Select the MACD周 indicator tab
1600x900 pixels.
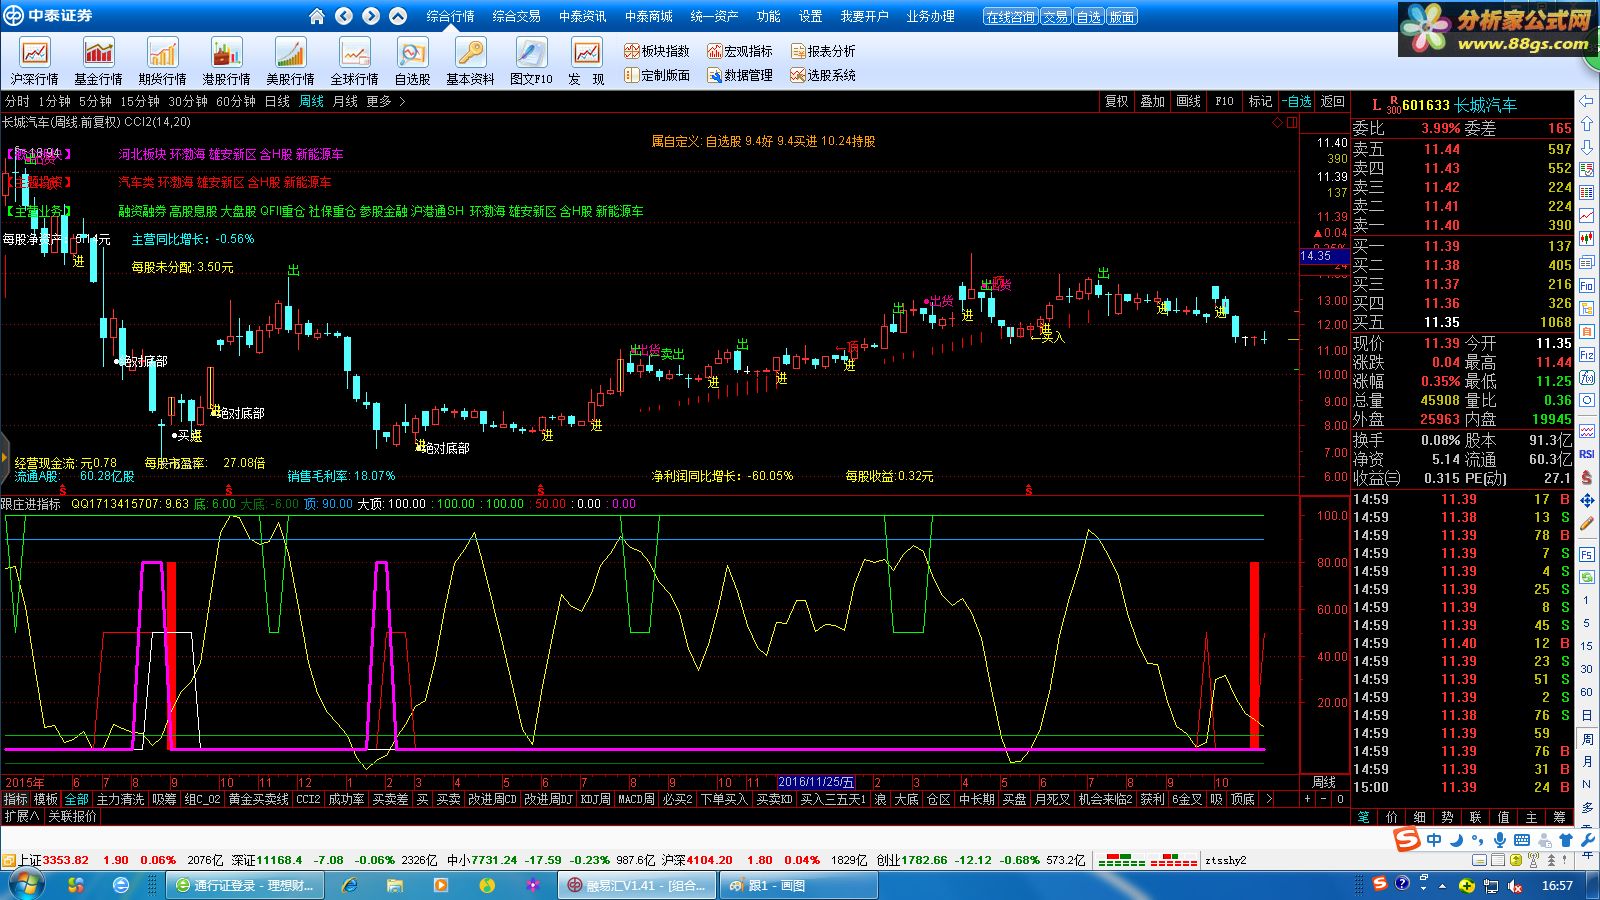tap(636, 799)
